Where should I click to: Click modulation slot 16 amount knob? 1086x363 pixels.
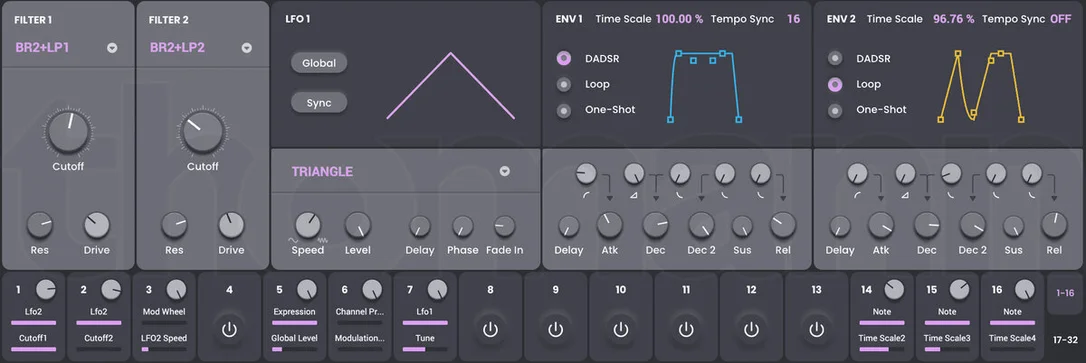click(1024, 290)
